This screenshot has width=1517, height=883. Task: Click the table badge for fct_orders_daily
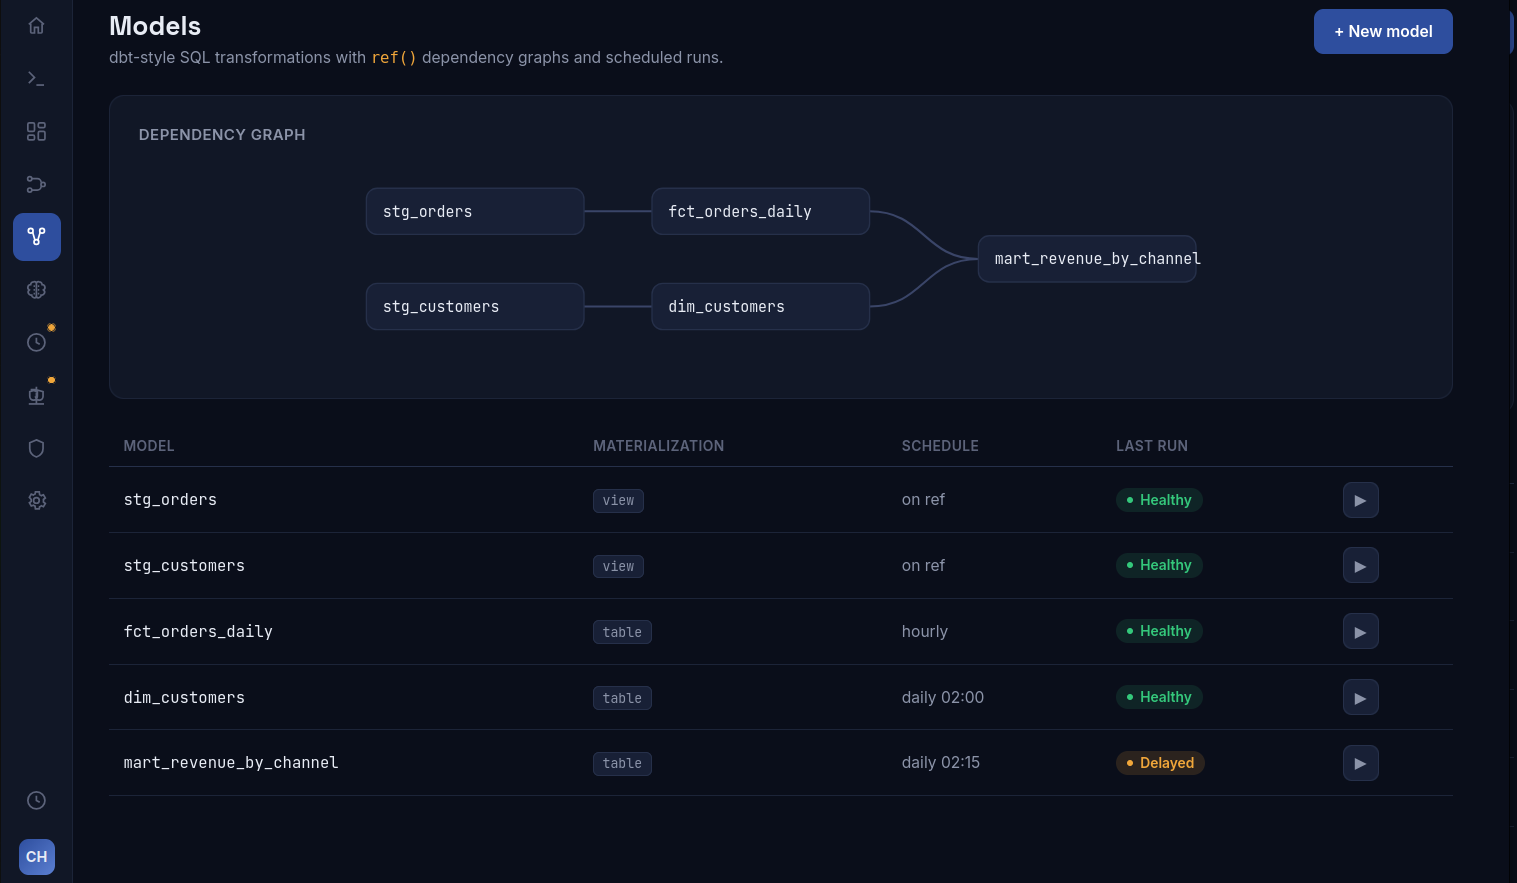[622, 632]
